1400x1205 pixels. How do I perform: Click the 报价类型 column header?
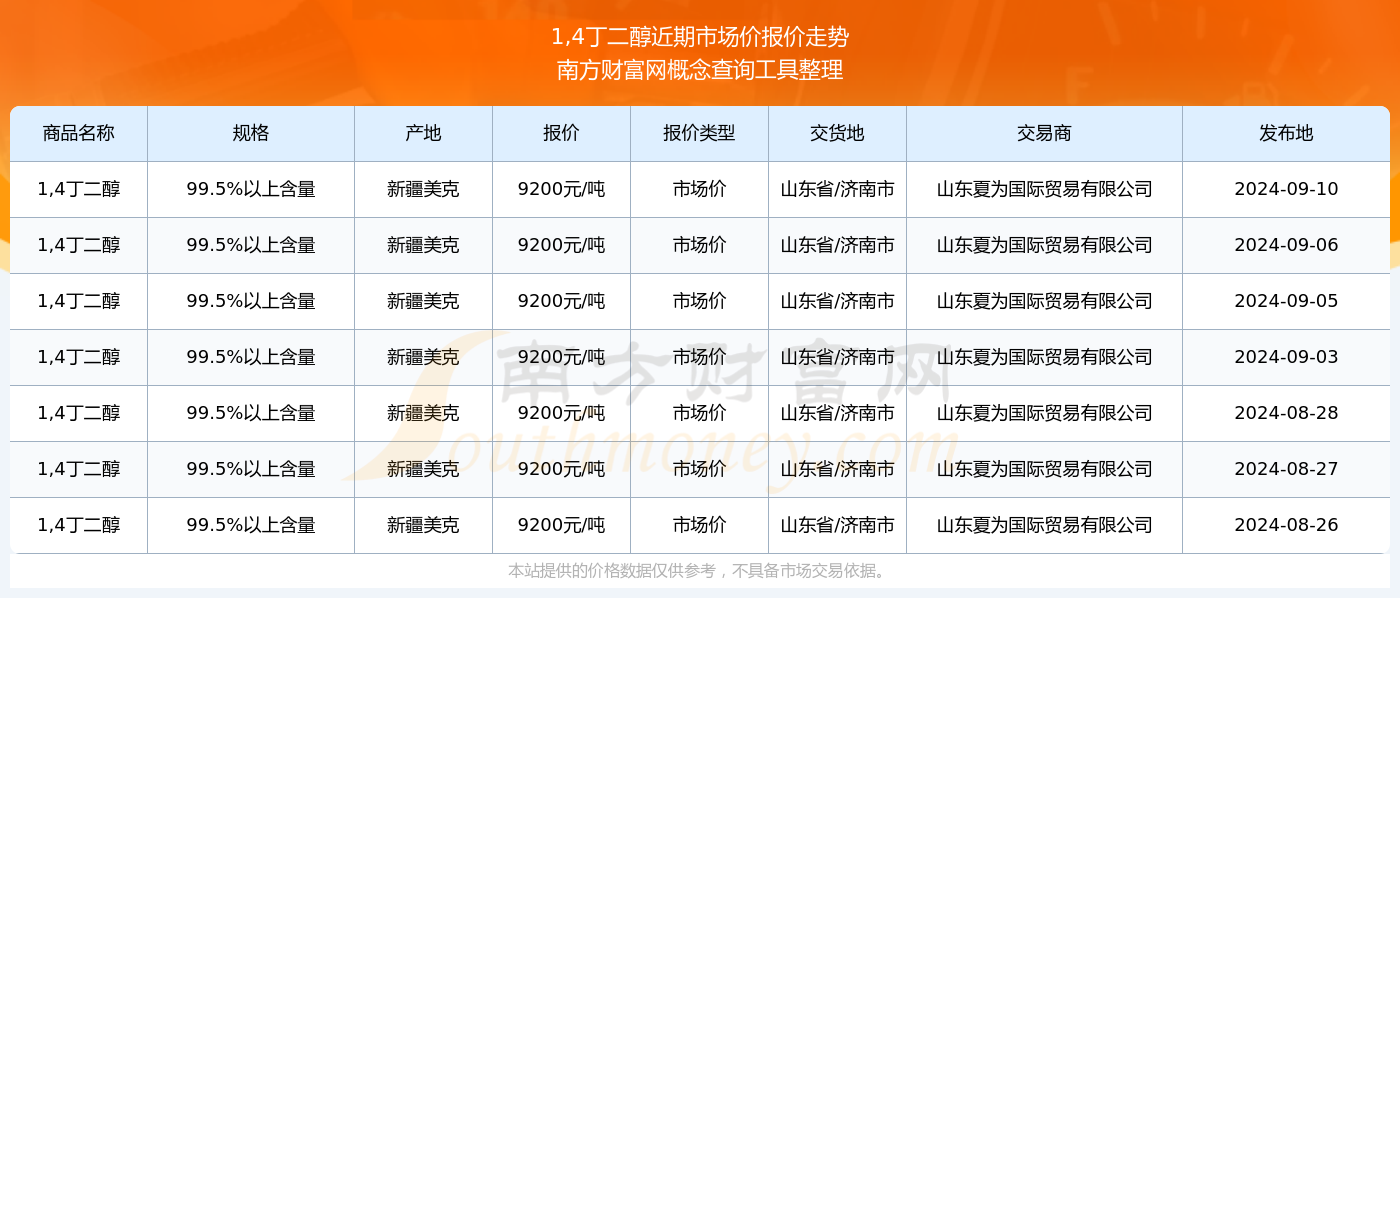tap(700, 134)
